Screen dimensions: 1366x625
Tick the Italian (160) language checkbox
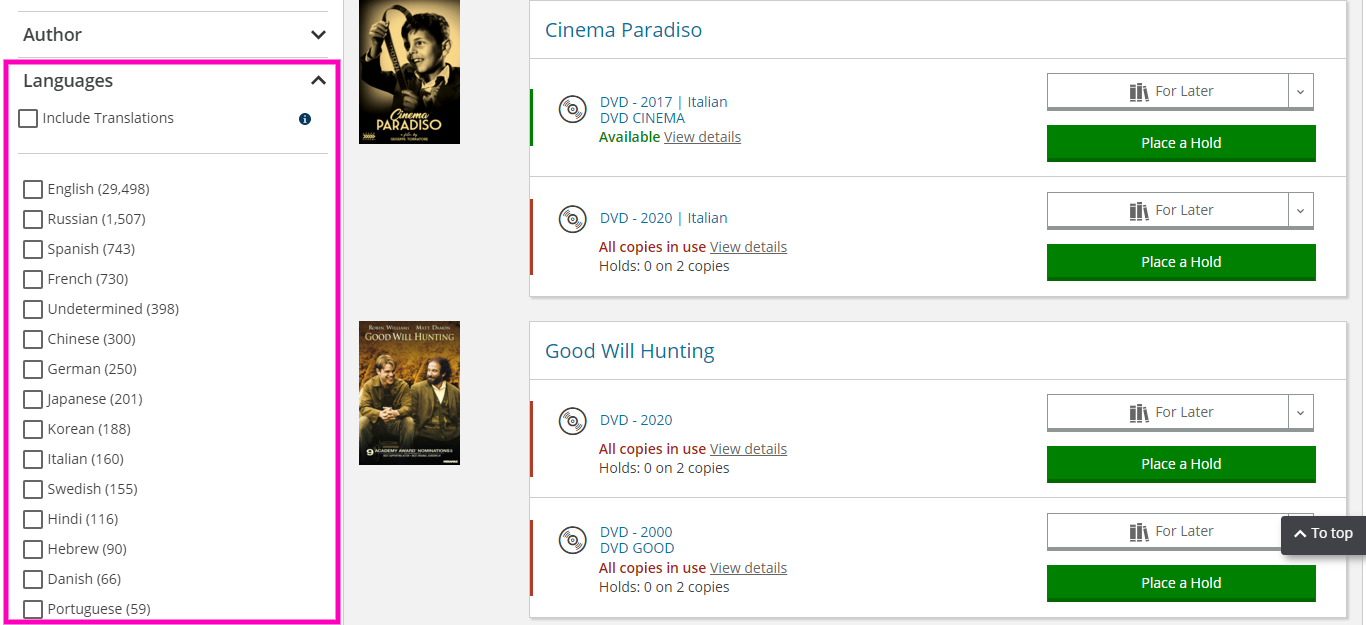[x=33, y=459]
